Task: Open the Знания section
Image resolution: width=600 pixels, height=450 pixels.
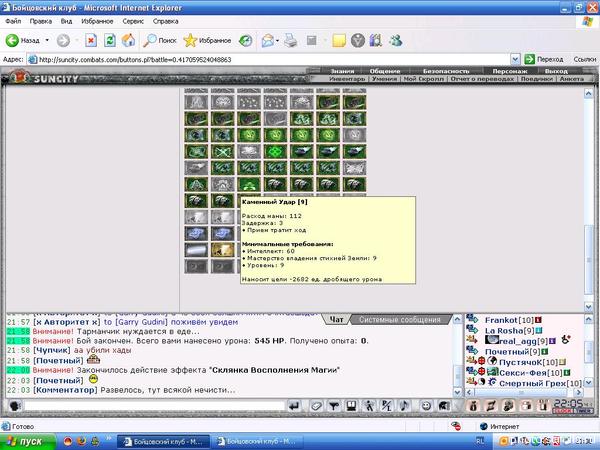Action: 342,71
